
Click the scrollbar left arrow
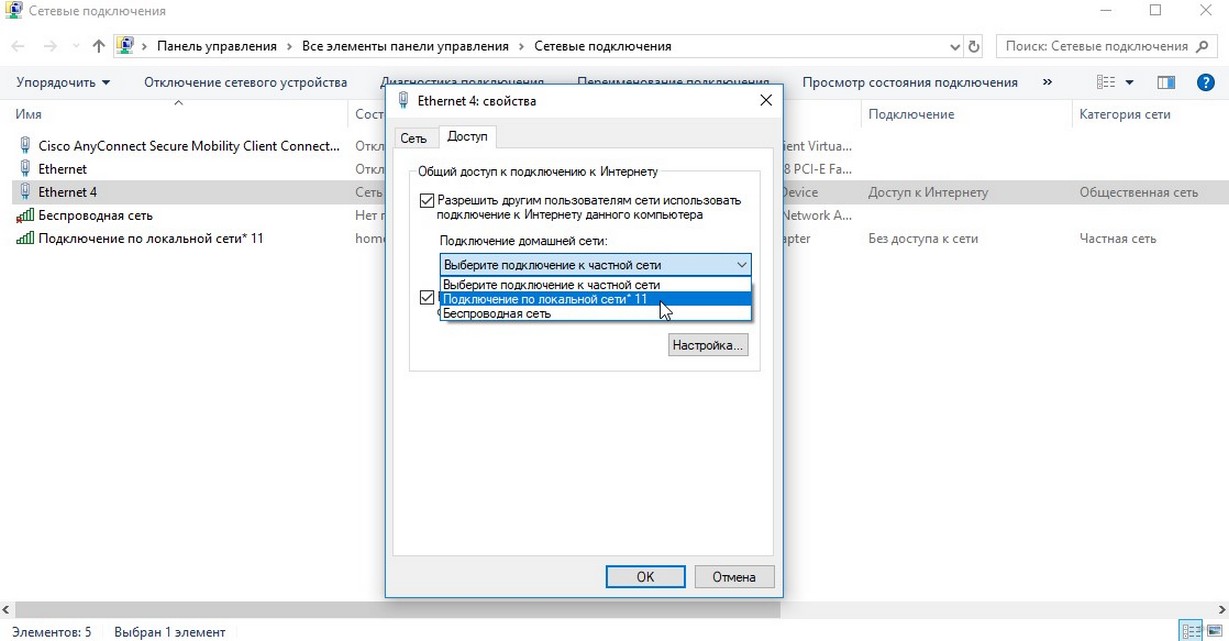(x=6, y=609)
